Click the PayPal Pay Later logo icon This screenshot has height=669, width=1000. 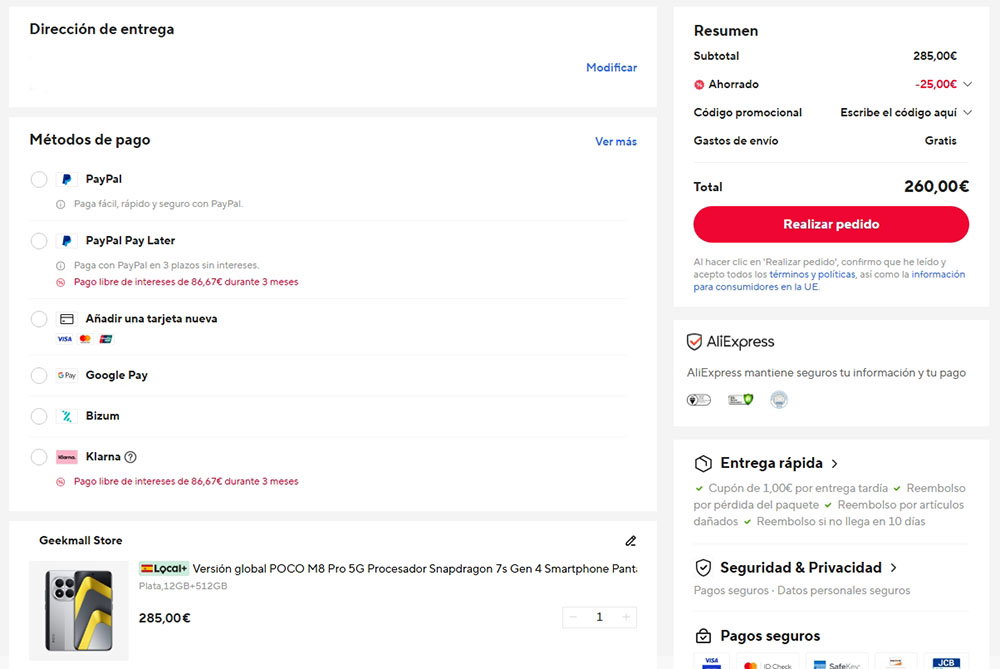tap(66, 240)
